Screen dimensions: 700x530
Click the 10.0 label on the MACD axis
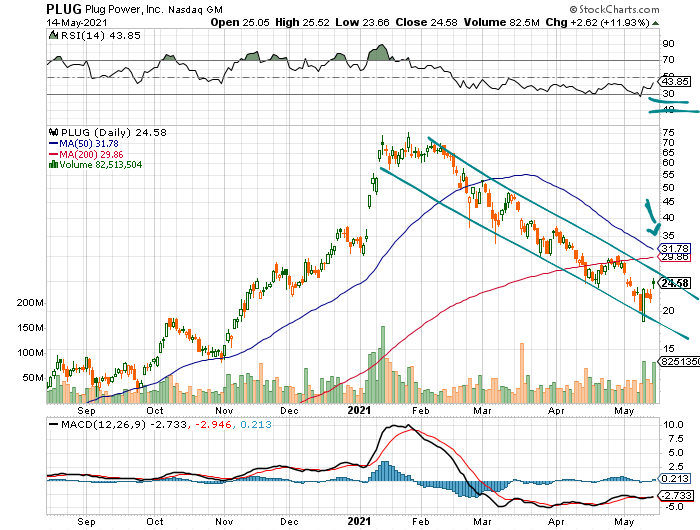point(673,425)
